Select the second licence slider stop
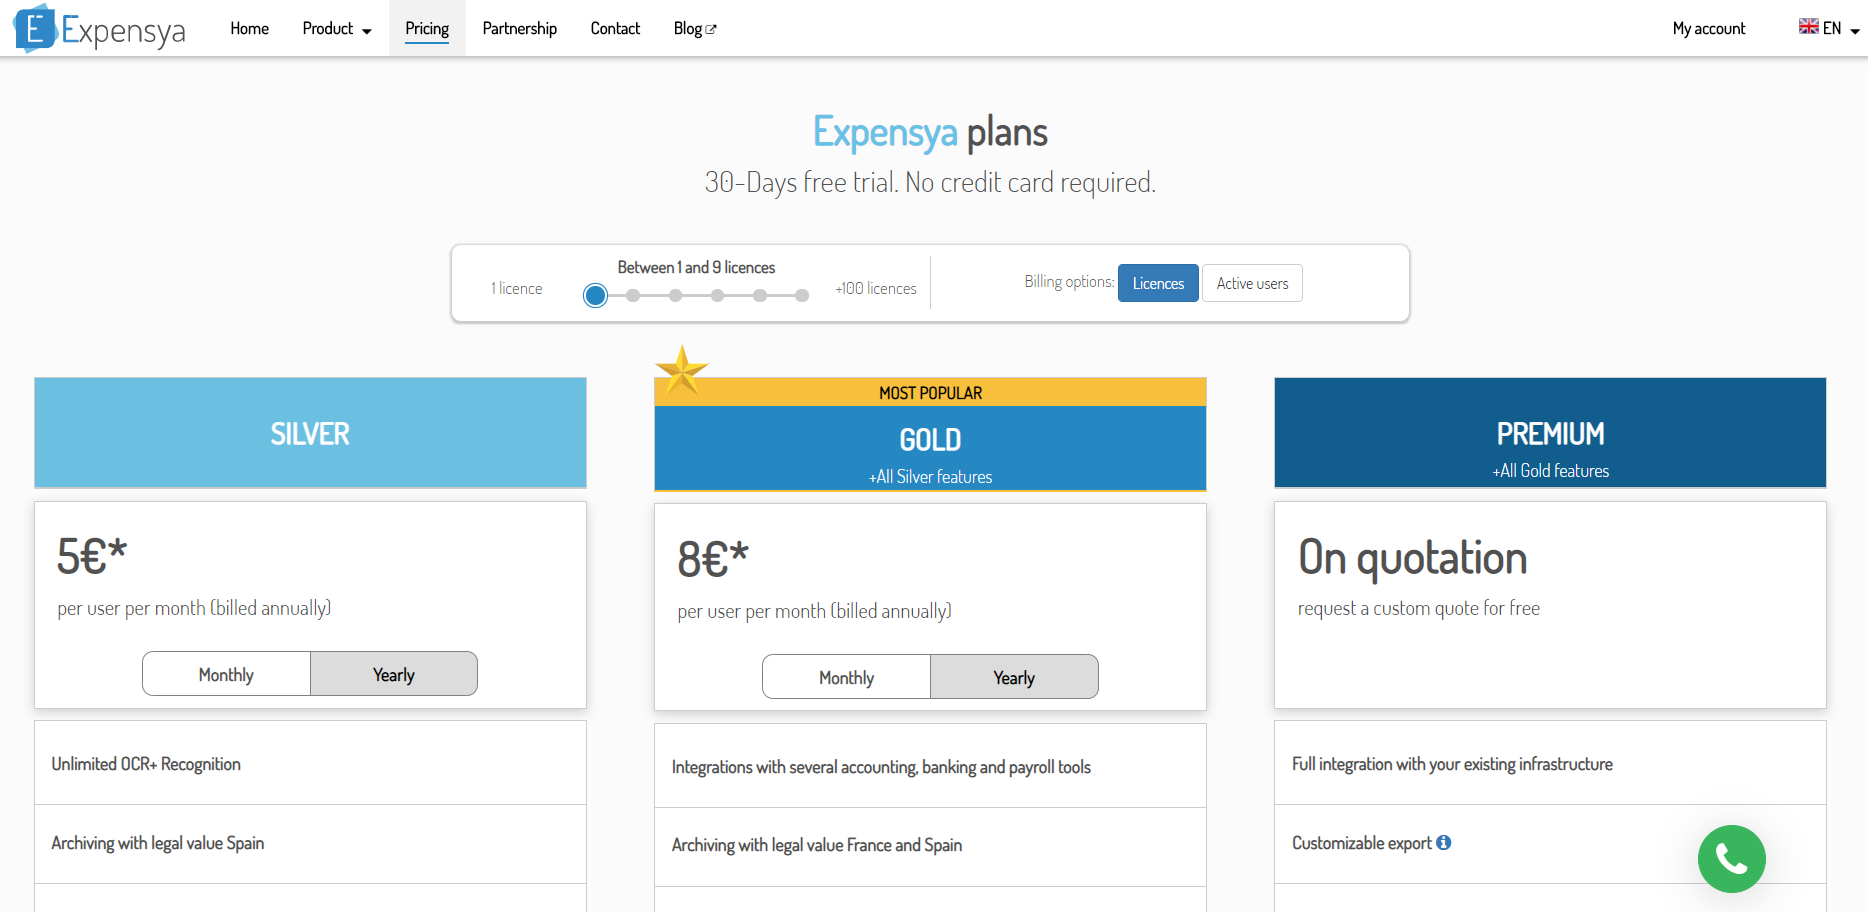The width and height of the screenshot is (1868, 912). [633, 295]
